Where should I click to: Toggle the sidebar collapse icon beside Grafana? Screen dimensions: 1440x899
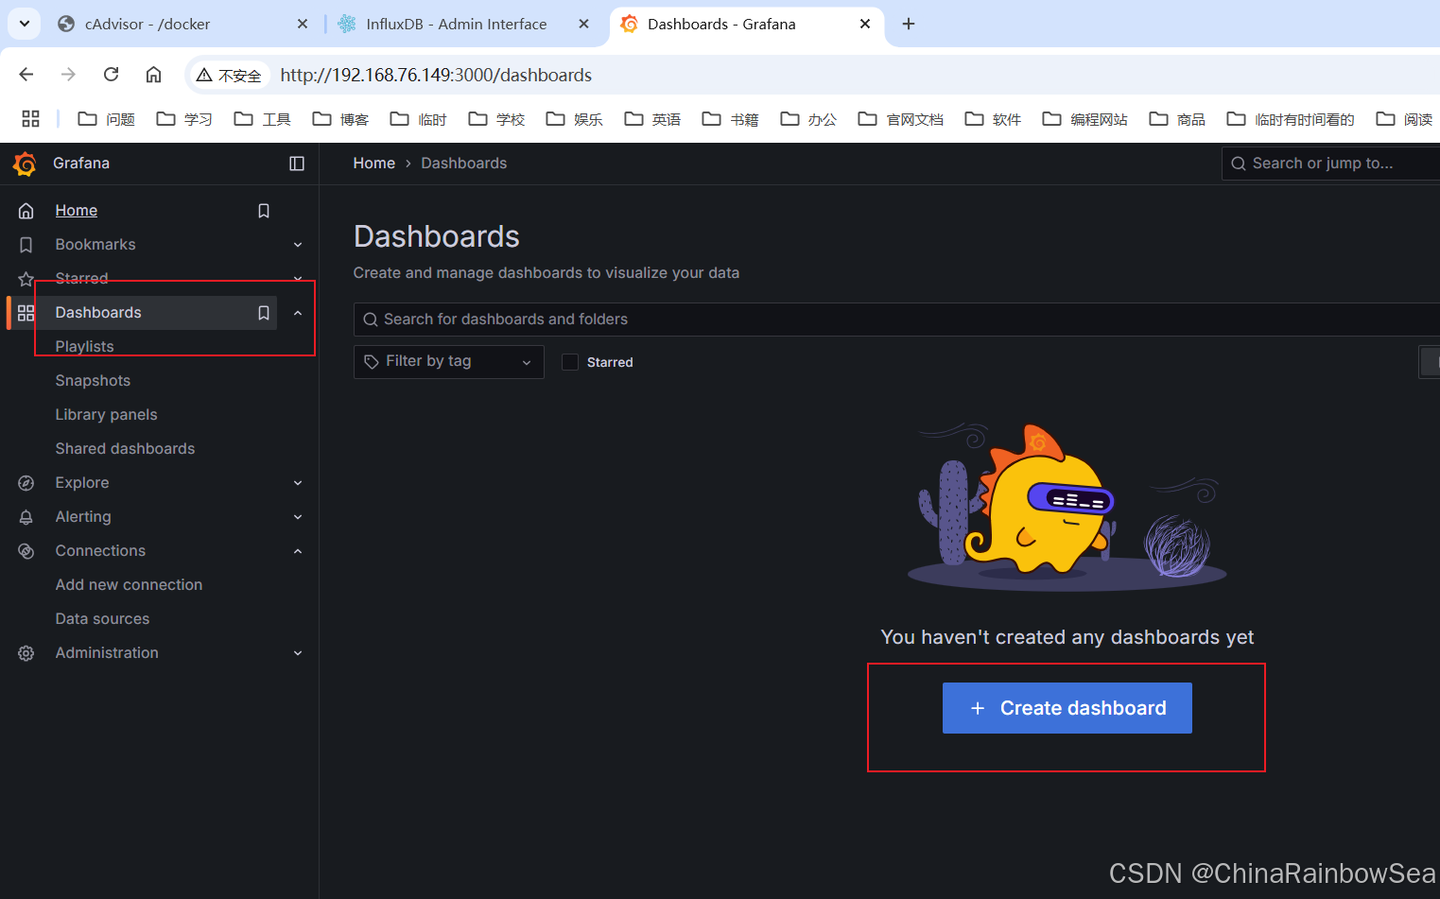pyautogui.click(x=296, y=163)
